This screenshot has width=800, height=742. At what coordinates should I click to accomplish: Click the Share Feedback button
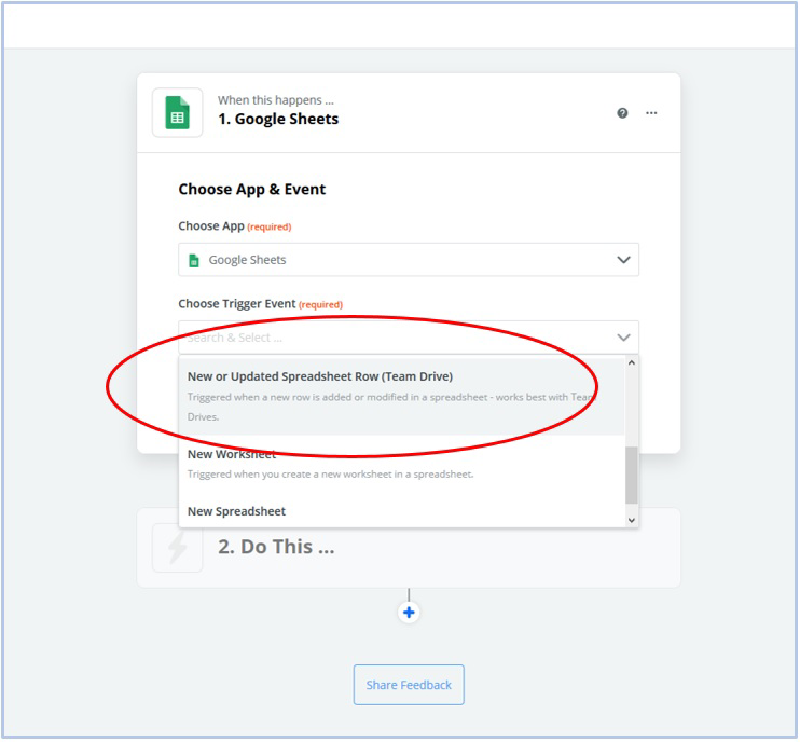click(409, 685)
